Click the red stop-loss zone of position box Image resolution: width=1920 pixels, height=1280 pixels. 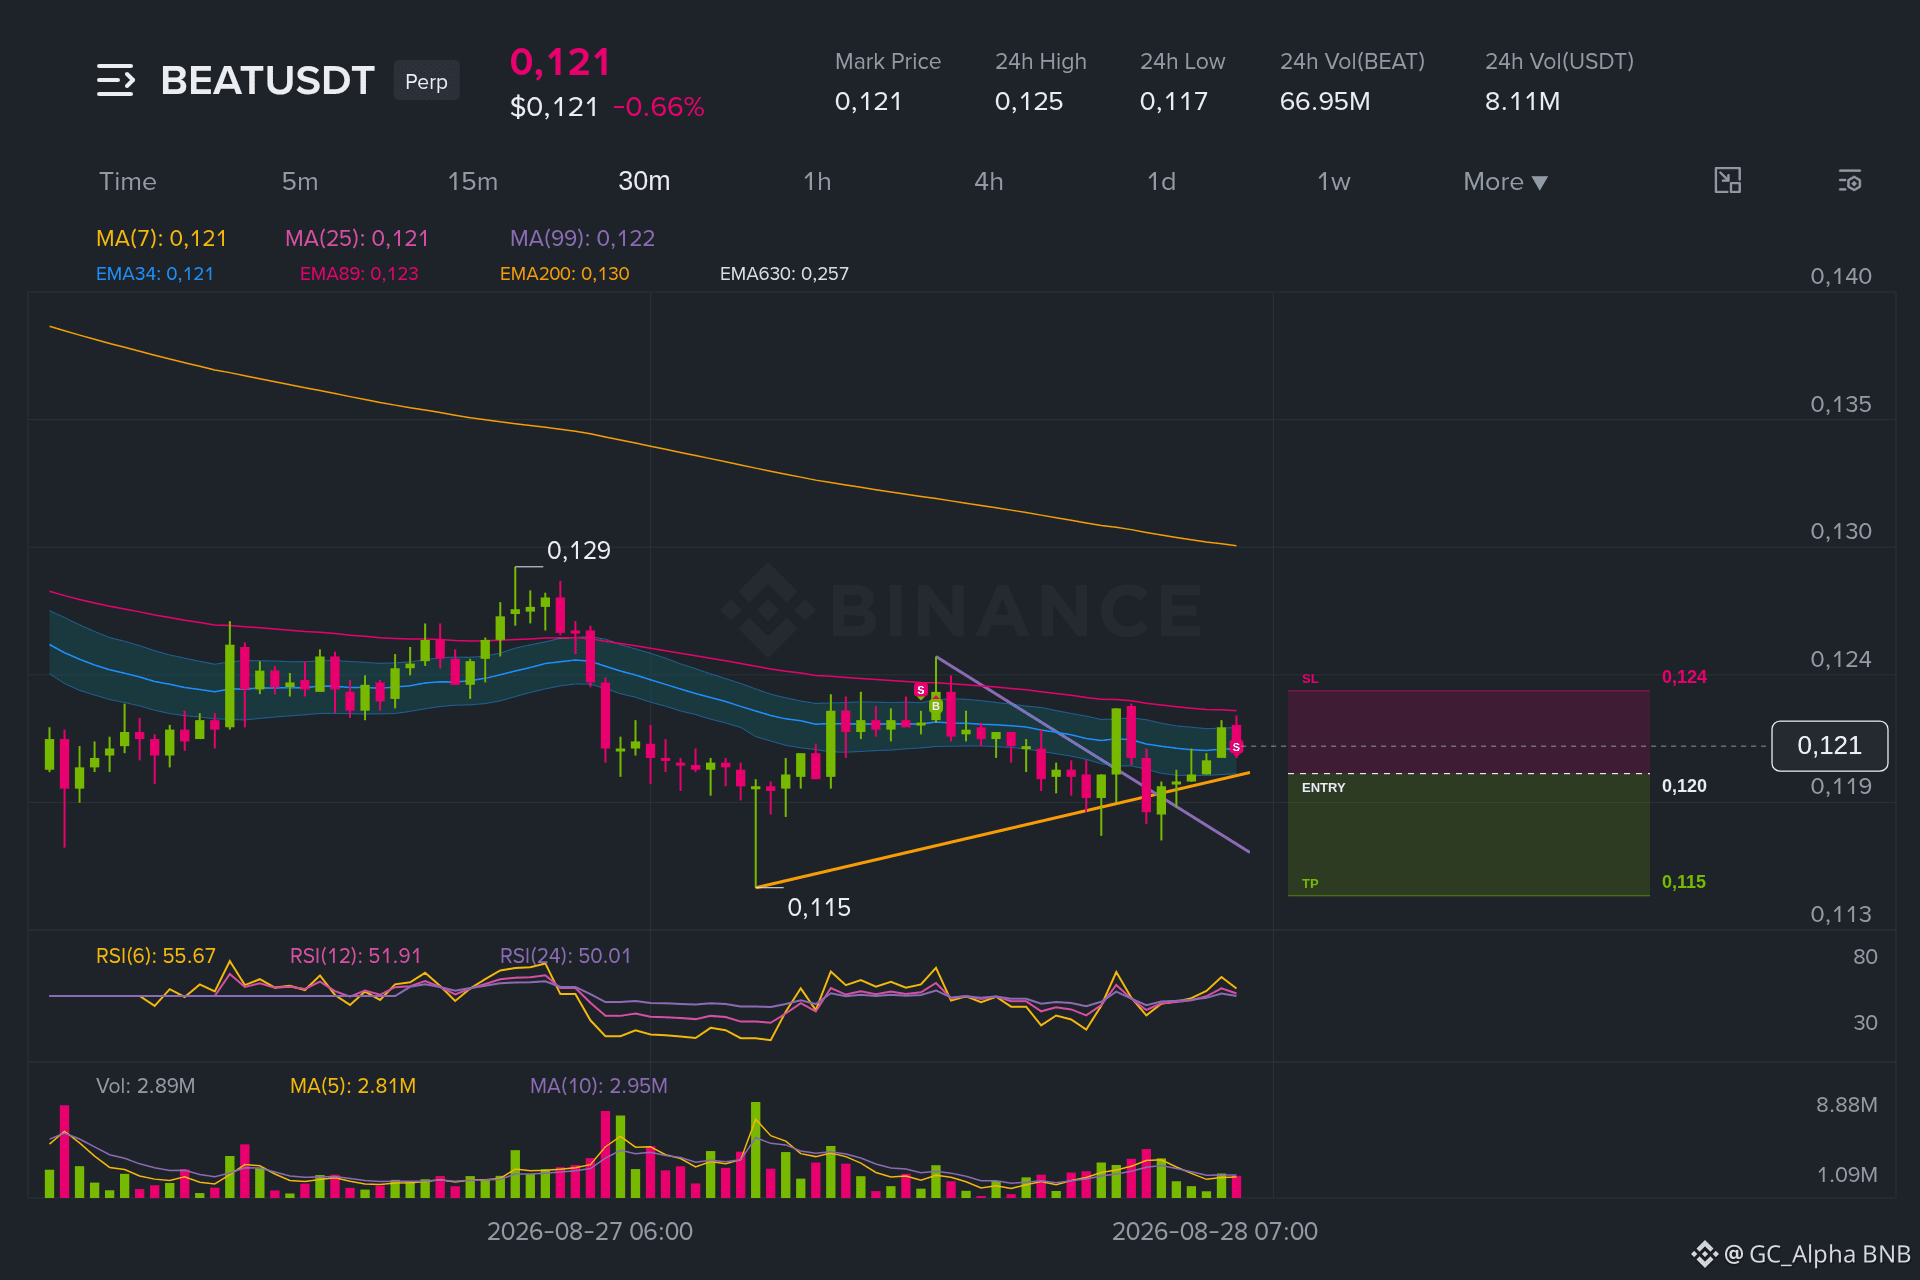click(x=1468, y=732)
